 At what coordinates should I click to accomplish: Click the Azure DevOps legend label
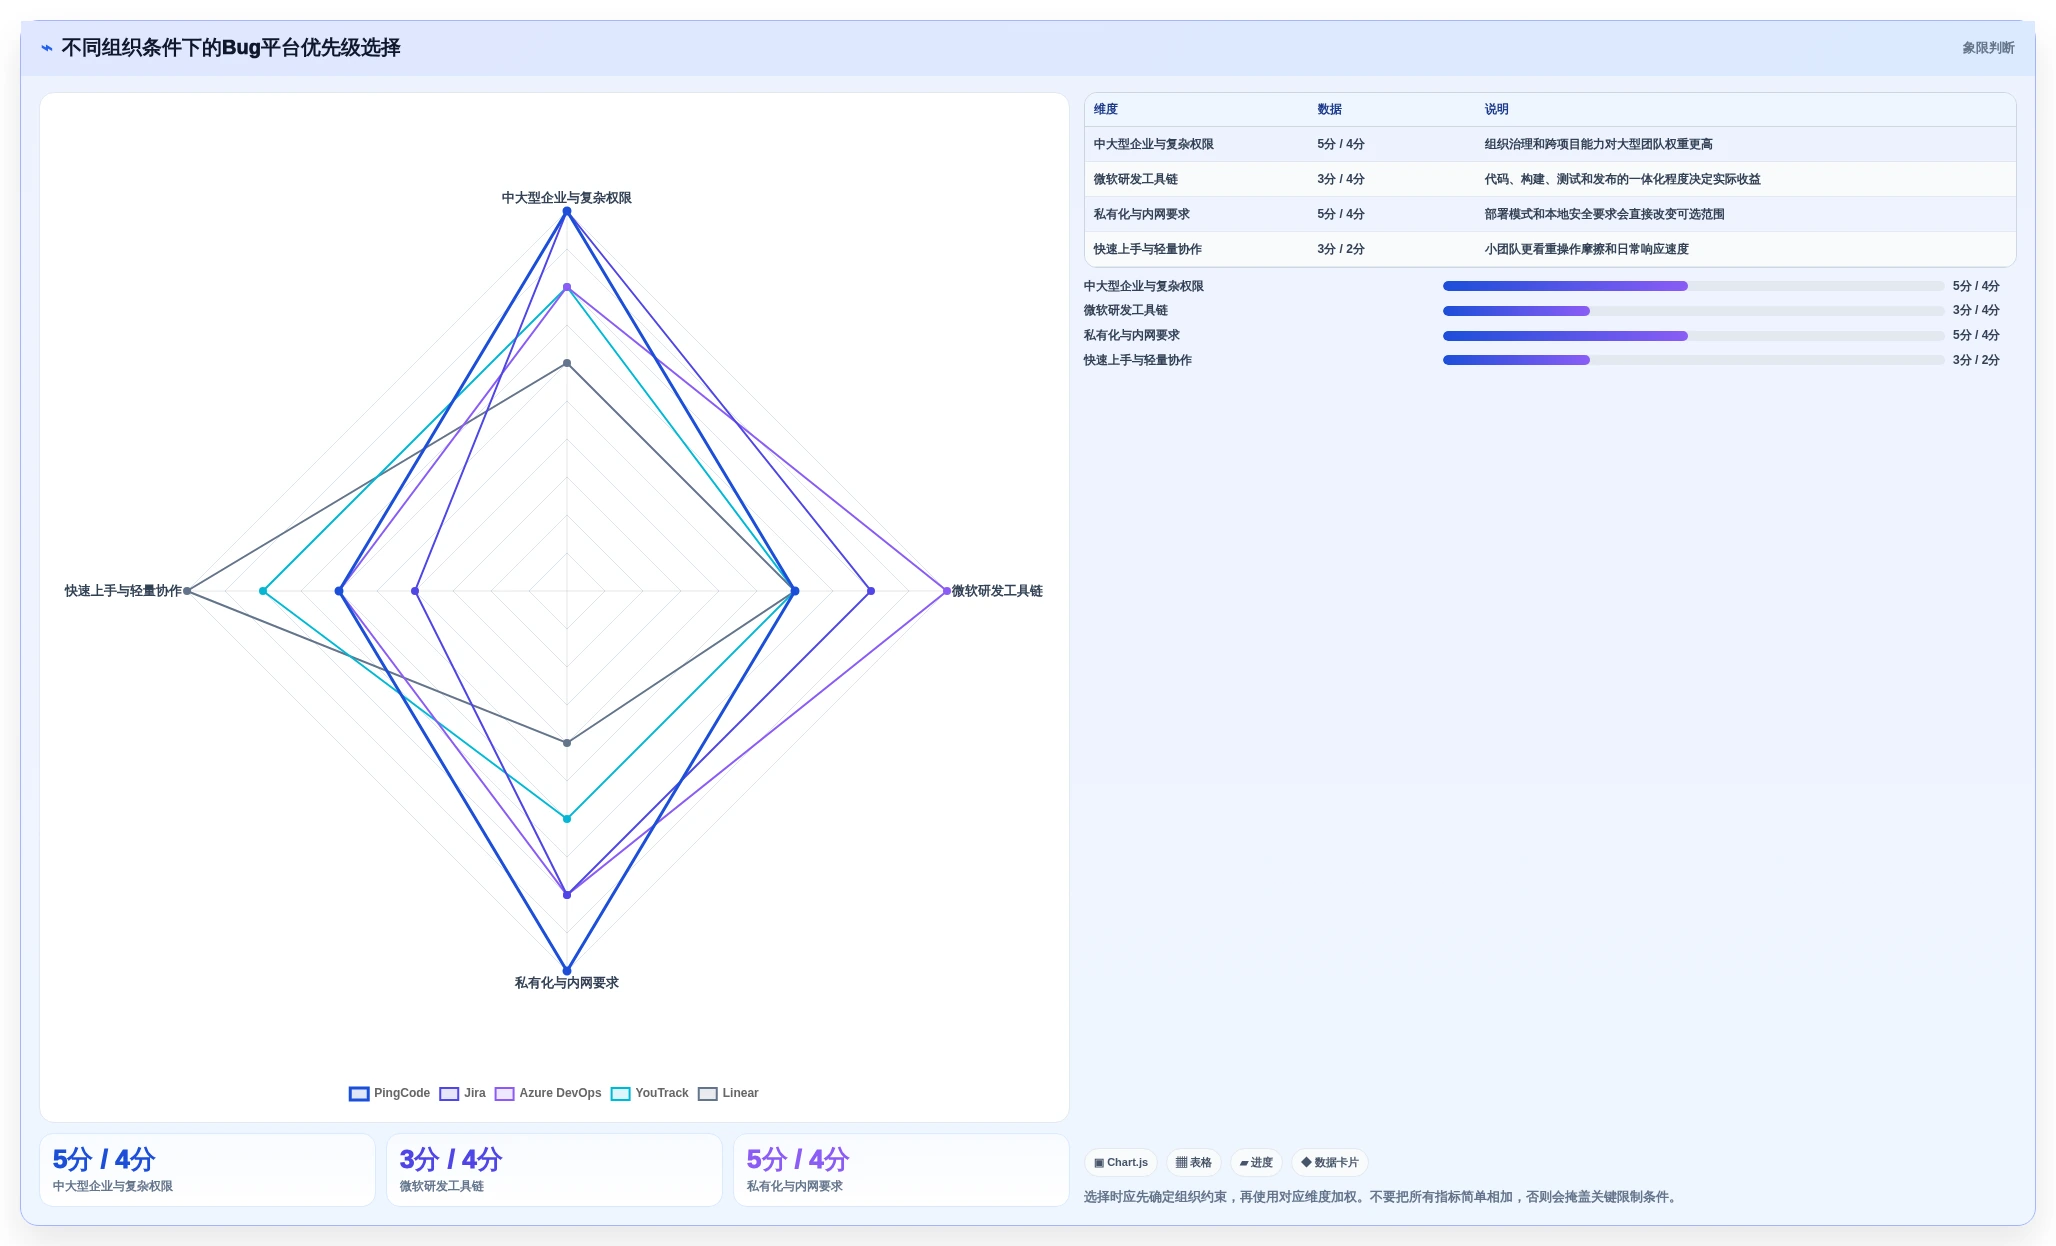coord(561,1093)
